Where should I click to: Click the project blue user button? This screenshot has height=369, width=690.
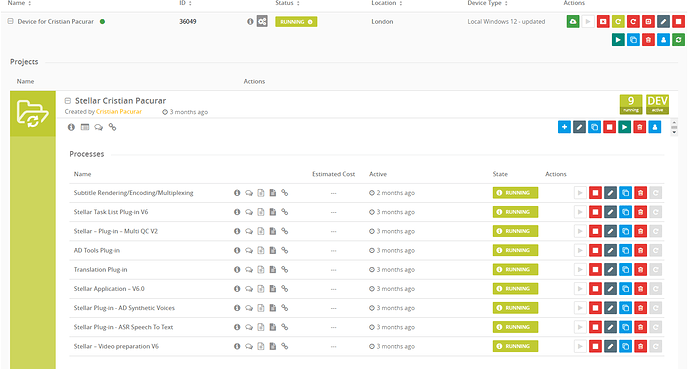(x=655, y=127)
